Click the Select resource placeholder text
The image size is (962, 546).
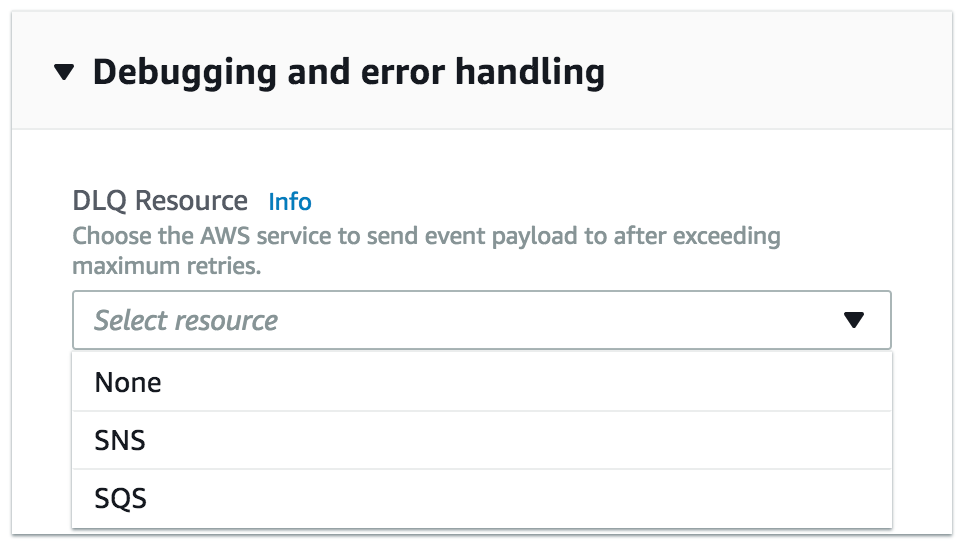coord(186,321)
